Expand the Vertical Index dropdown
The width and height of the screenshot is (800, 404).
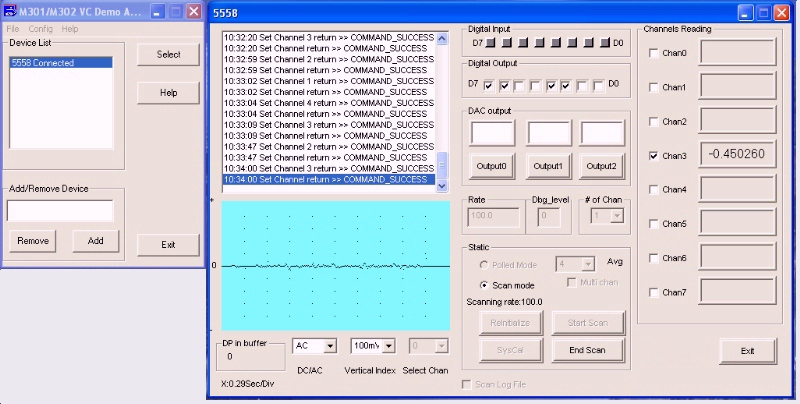pos(373,345)
